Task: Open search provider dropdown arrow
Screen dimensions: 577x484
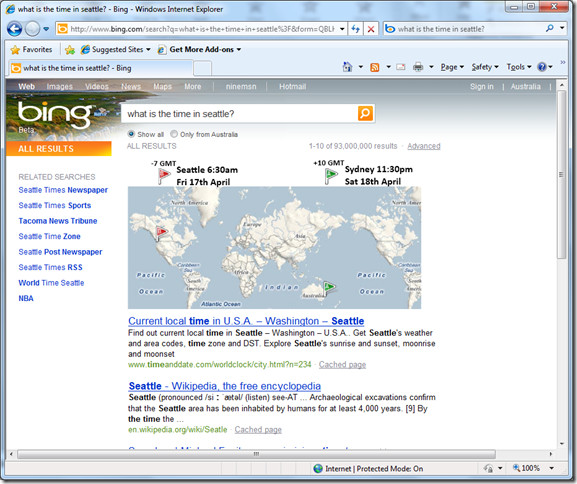Action: point(562,28)
